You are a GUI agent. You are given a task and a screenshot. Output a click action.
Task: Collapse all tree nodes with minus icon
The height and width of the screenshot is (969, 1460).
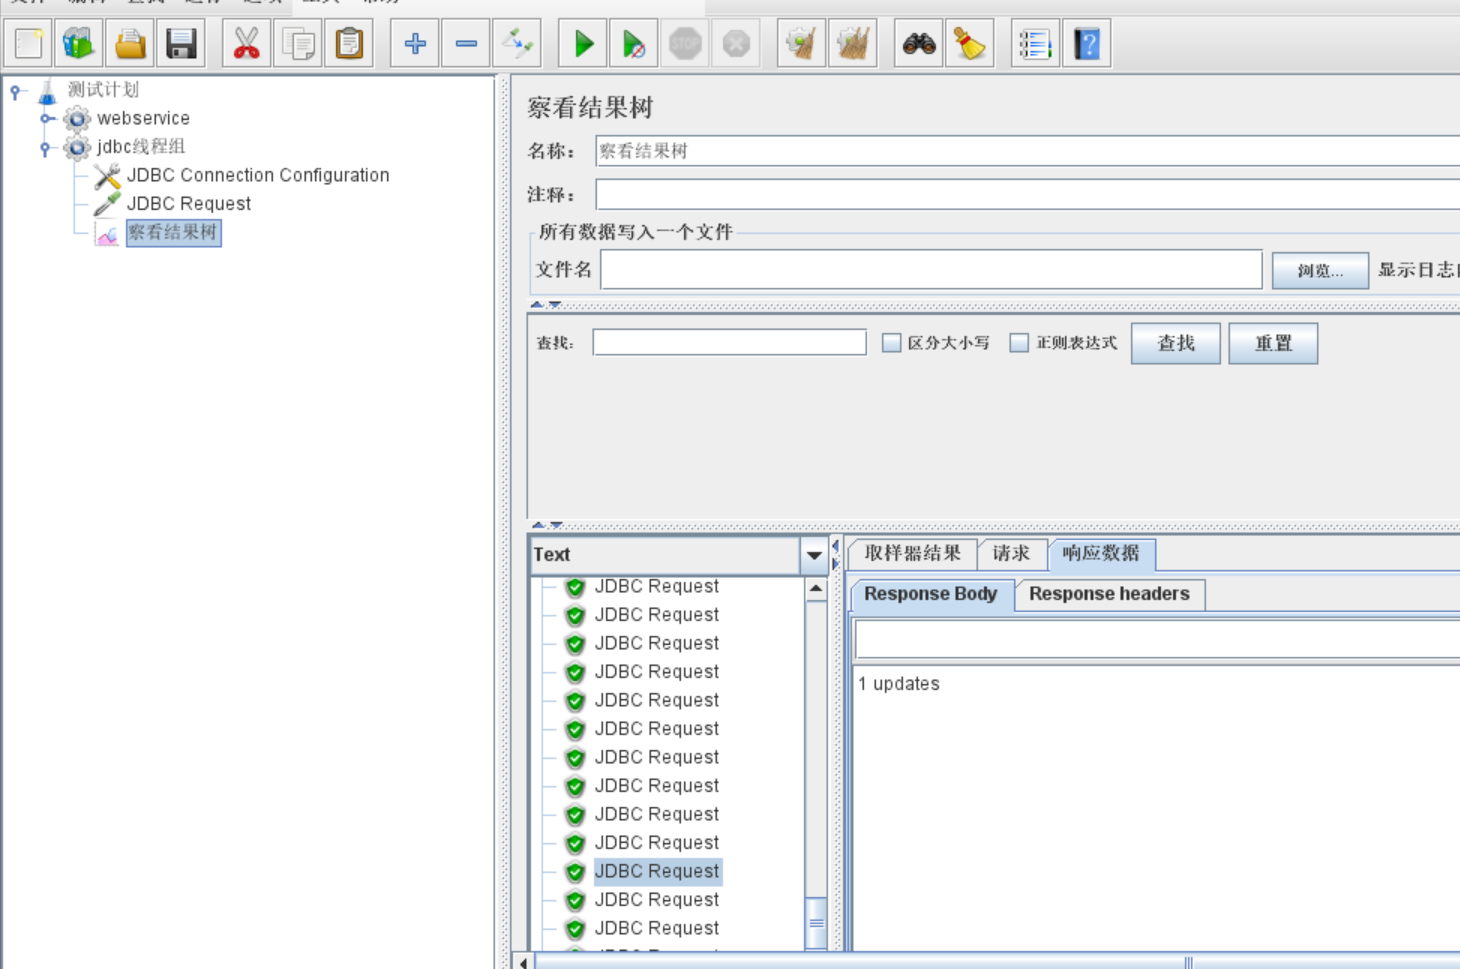466,44
